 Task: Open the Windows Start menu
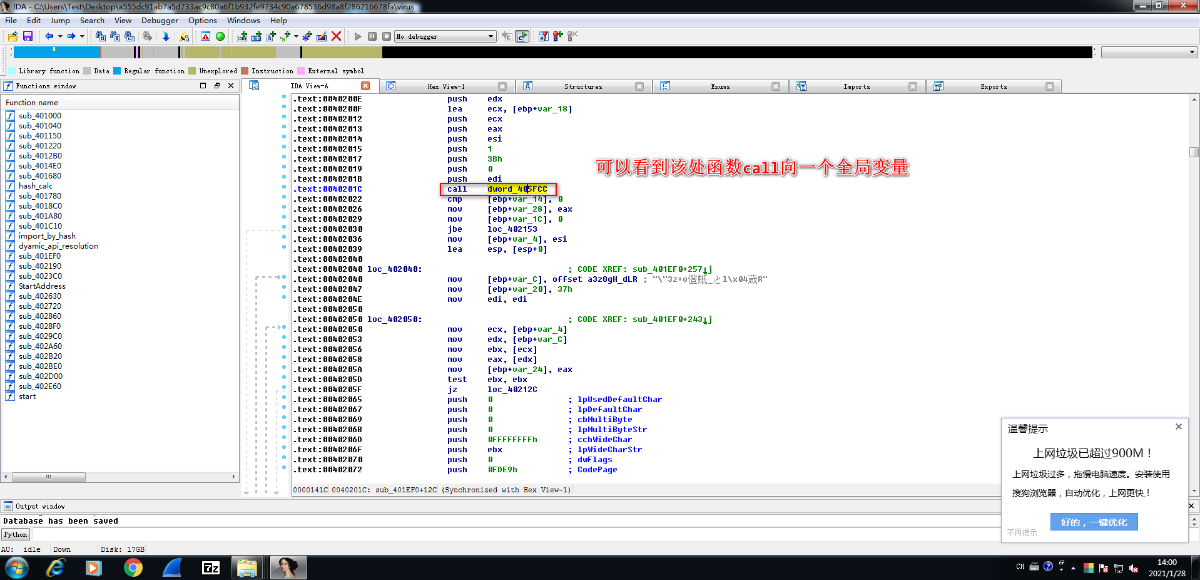[17, 567]
